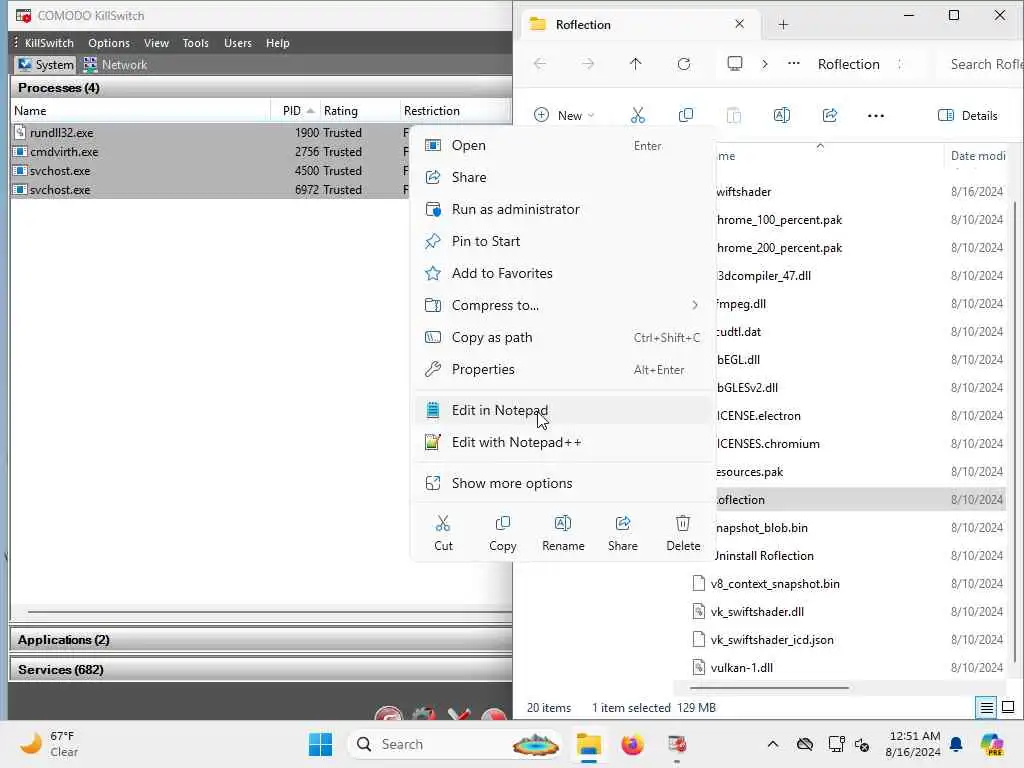Click the Explorer search box
This screenshot has height=768, width=1024.
pyautogui.click(x=982, y=64)
